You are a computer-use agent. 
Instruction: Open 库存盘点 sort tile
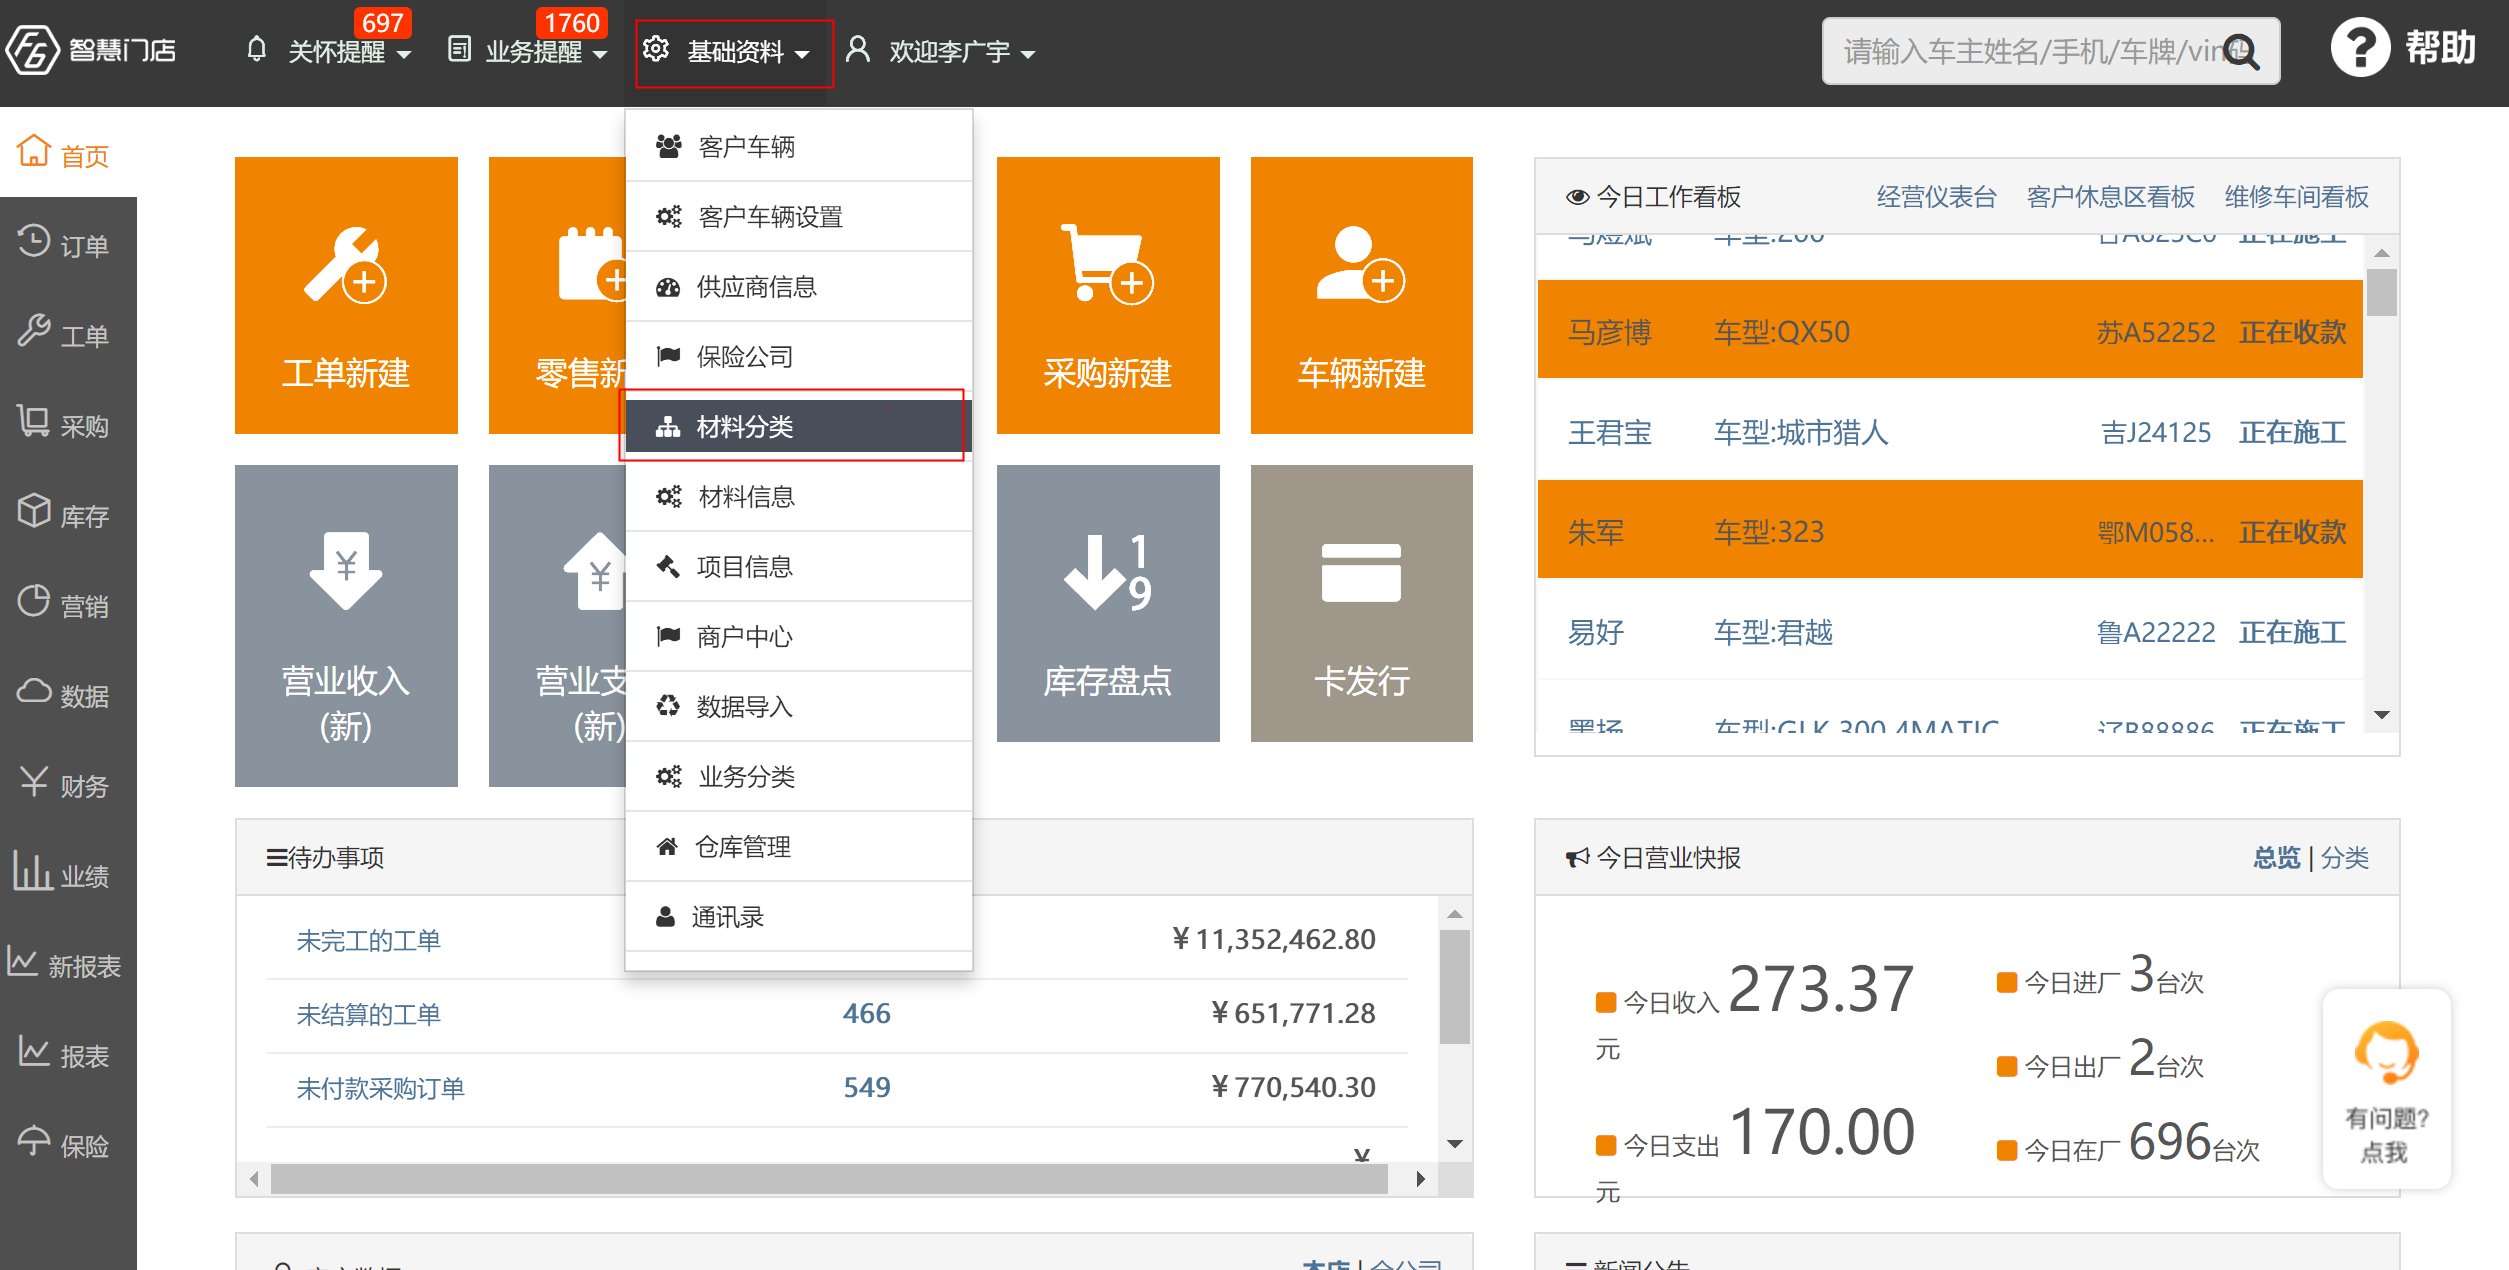click(x=1108, y=603)
